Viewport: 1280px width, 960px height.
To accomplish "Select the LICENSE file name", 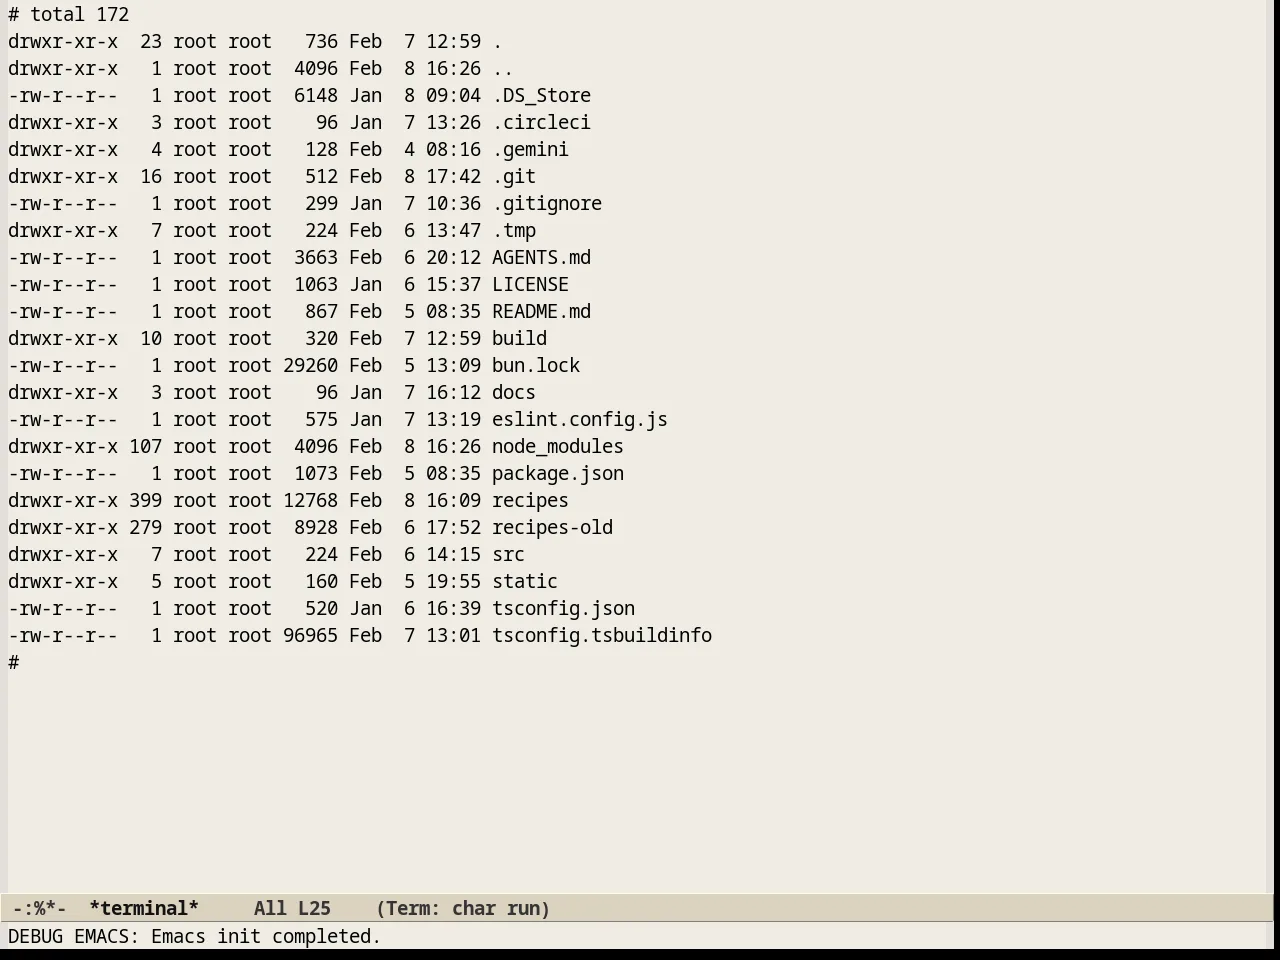I will [530, 285].
